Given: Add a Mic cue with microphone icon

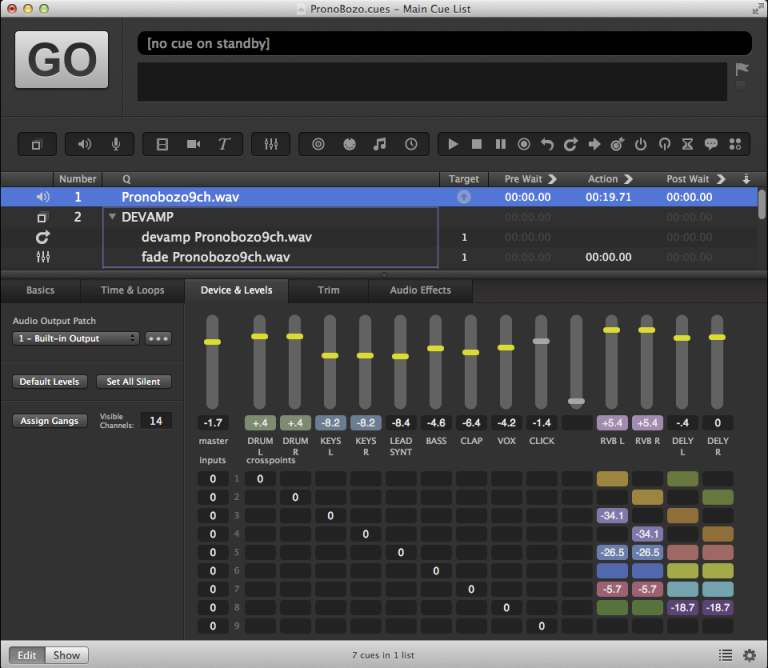Looking at the screenshot, I should pos(116,144).
